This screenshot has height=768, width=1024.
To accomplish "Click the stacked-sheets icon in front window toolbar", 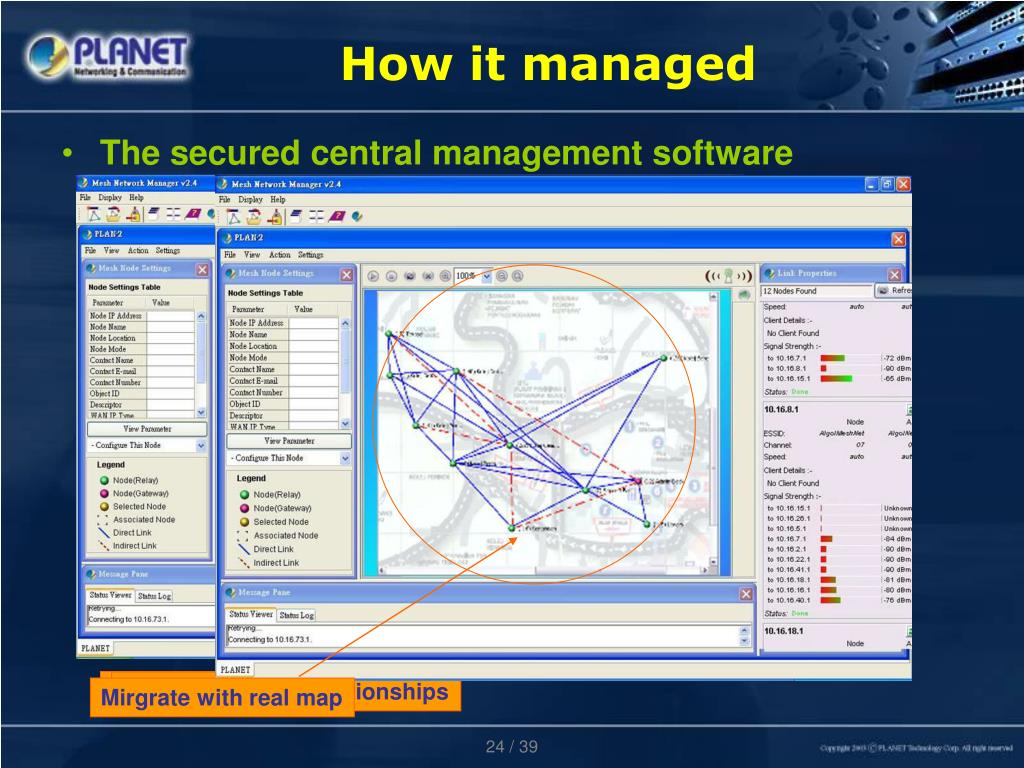I will coord(295,217).
